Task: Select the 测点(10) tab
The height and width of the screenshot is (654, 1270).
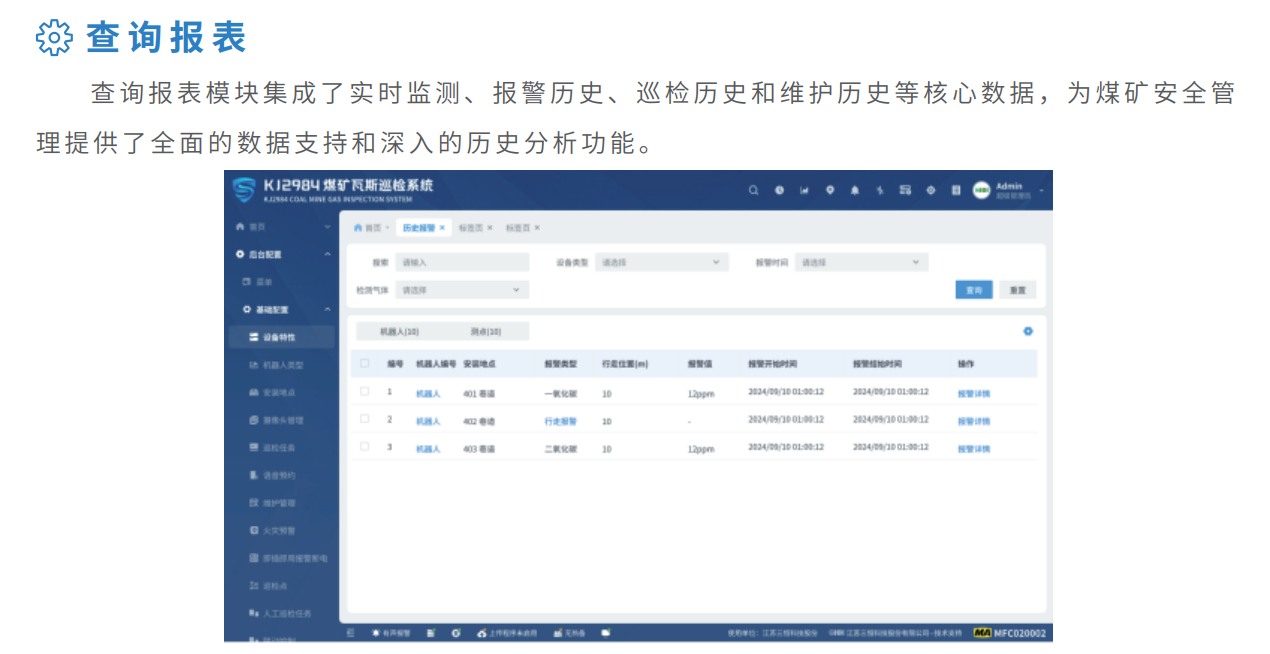Action: click(x=486, y=331)
